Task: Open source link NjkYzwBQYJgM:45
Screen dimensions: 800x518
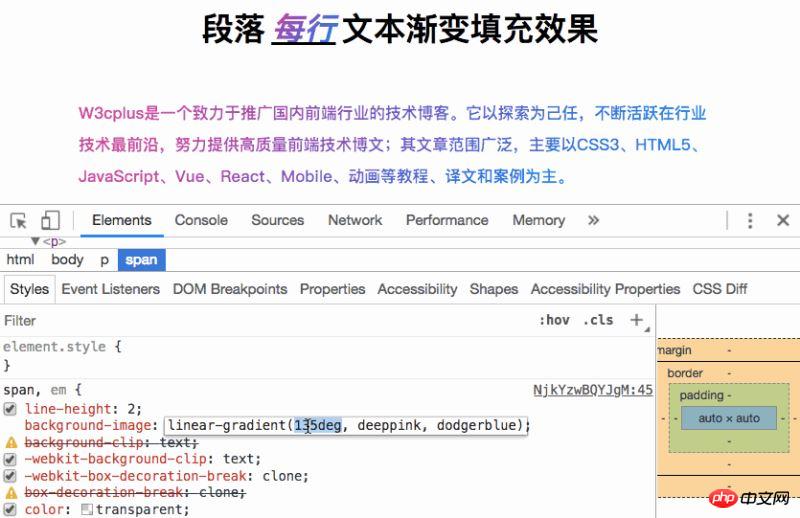Action: (593, 390)
